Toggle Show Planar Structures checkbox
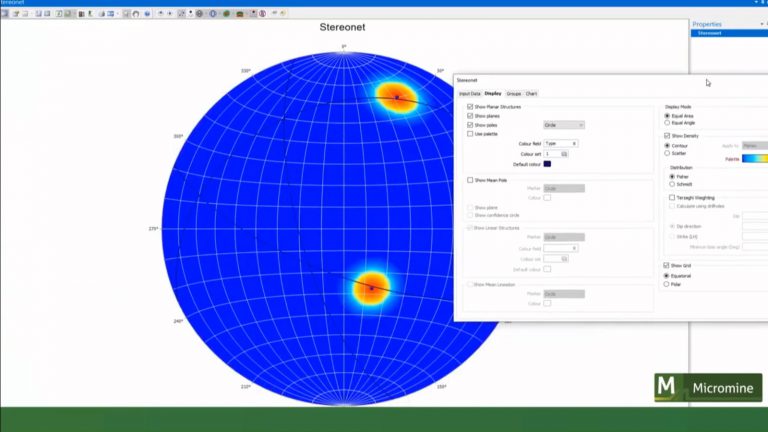This screenshot has width=768, height=432. 470,107
